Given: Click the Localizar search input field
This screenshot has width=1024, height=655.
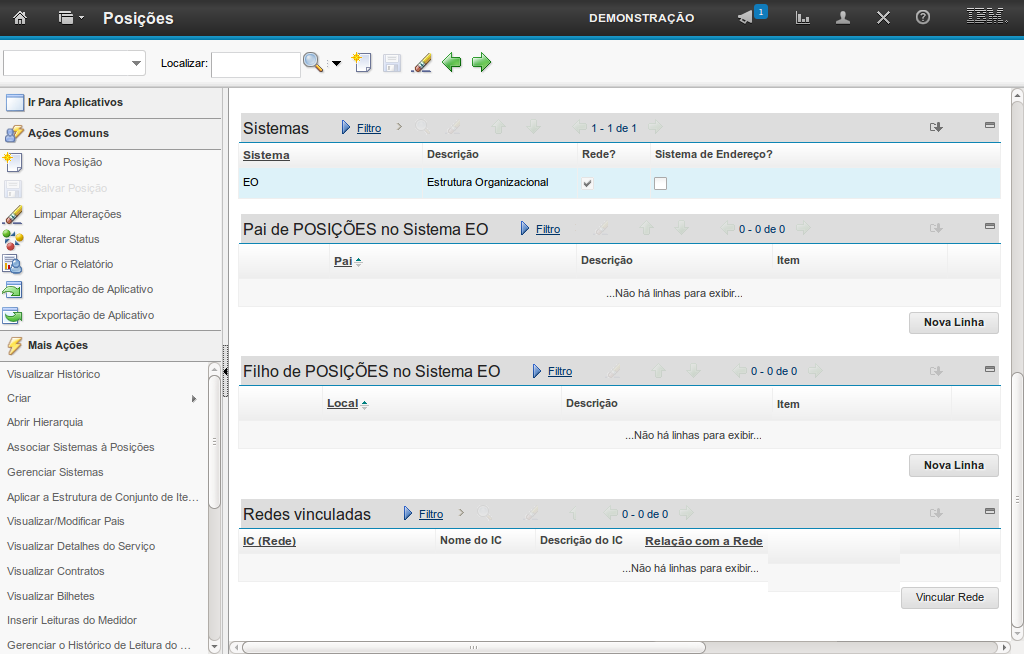Looking at the screenshot, I should click(256, 64).
